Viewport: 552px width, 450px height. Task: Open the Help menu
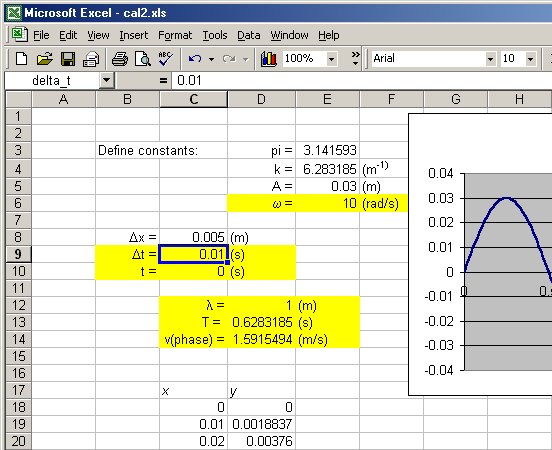coord(329,35)
